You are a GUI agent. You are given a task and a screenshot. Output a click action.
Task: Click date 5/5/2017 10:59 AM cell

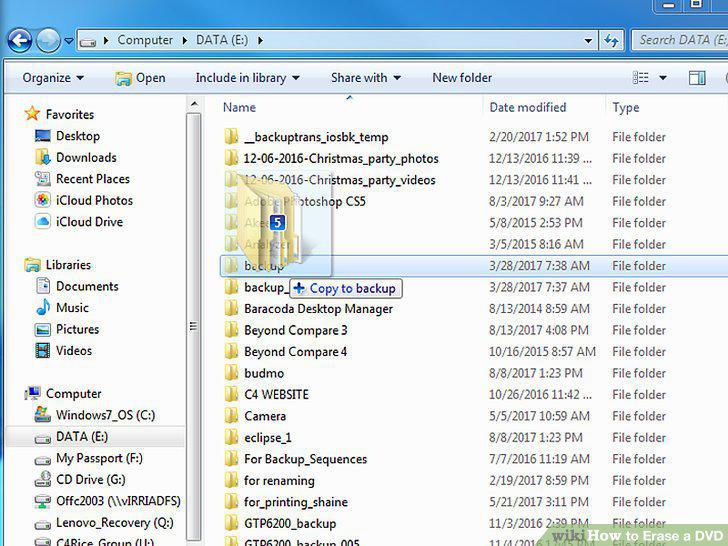point(539,416)
